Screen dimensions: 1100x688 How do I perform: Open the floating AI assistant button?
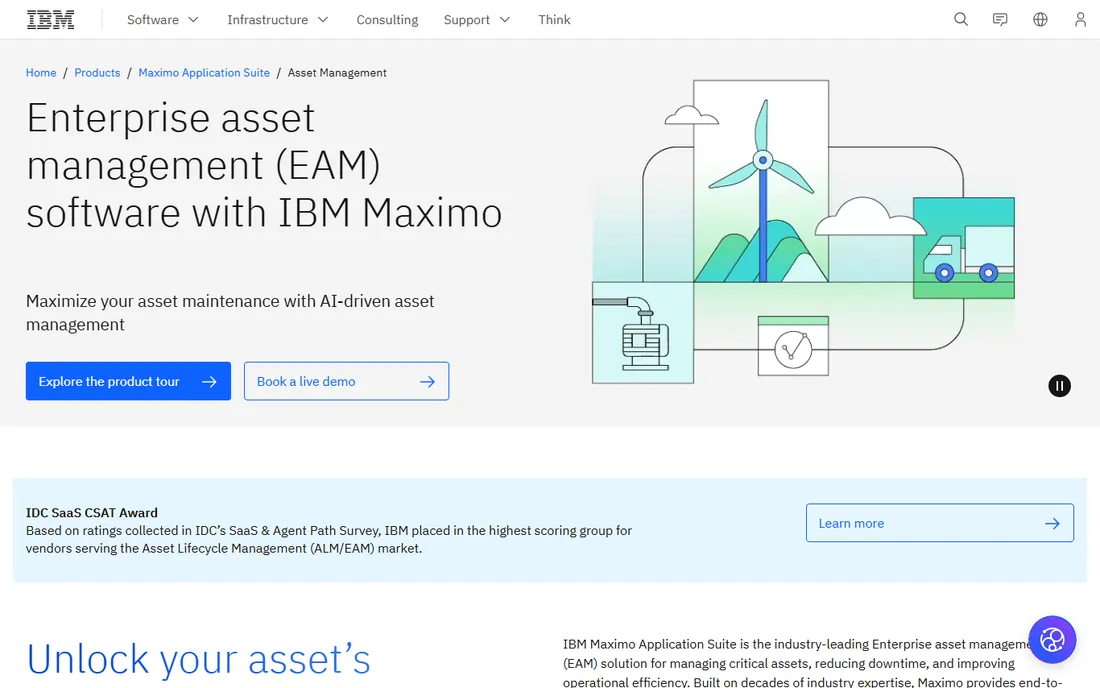1052,640
